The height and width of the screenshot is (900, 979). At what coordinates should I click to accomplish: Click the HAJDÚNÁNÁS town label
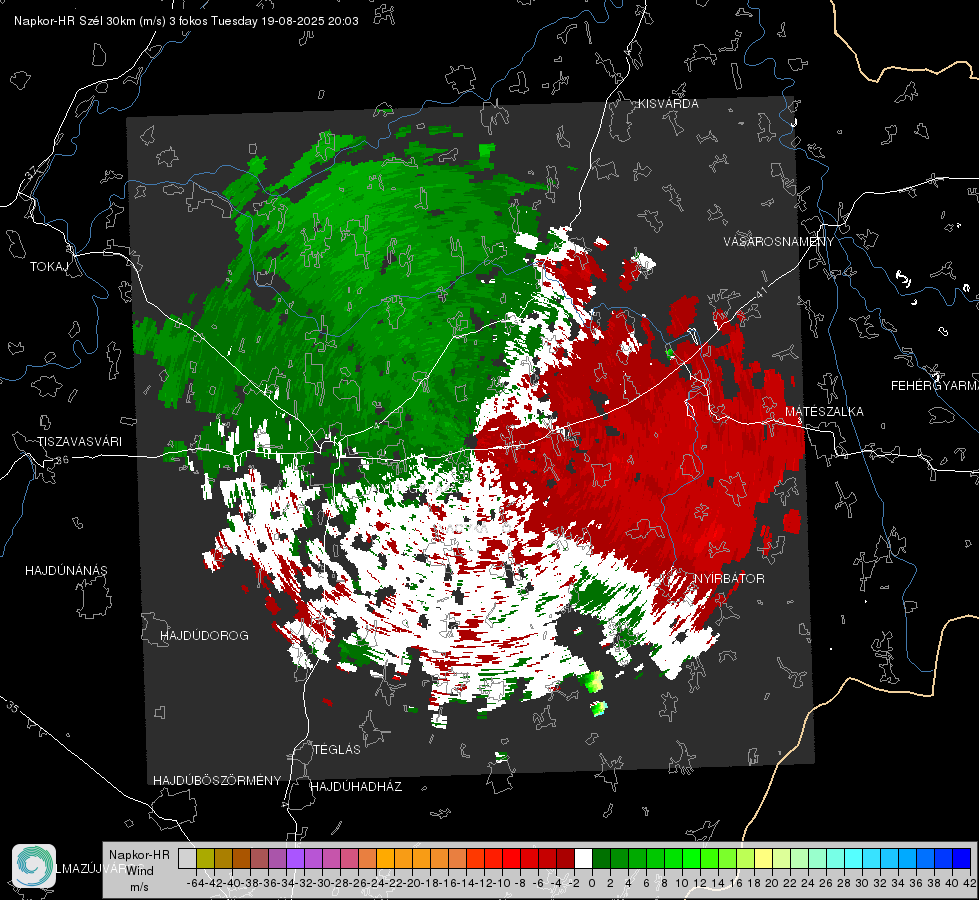(66, 570)
